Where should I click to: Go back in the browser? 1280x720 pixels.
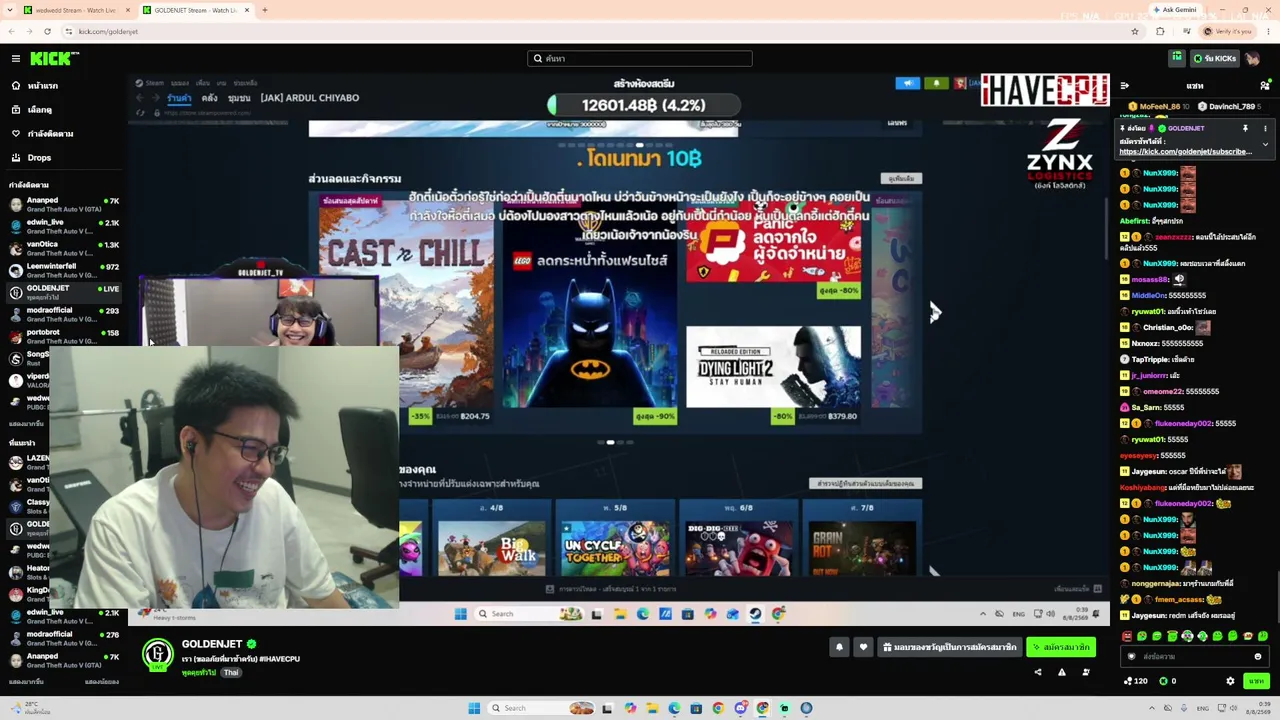click(x=11, y=31)
